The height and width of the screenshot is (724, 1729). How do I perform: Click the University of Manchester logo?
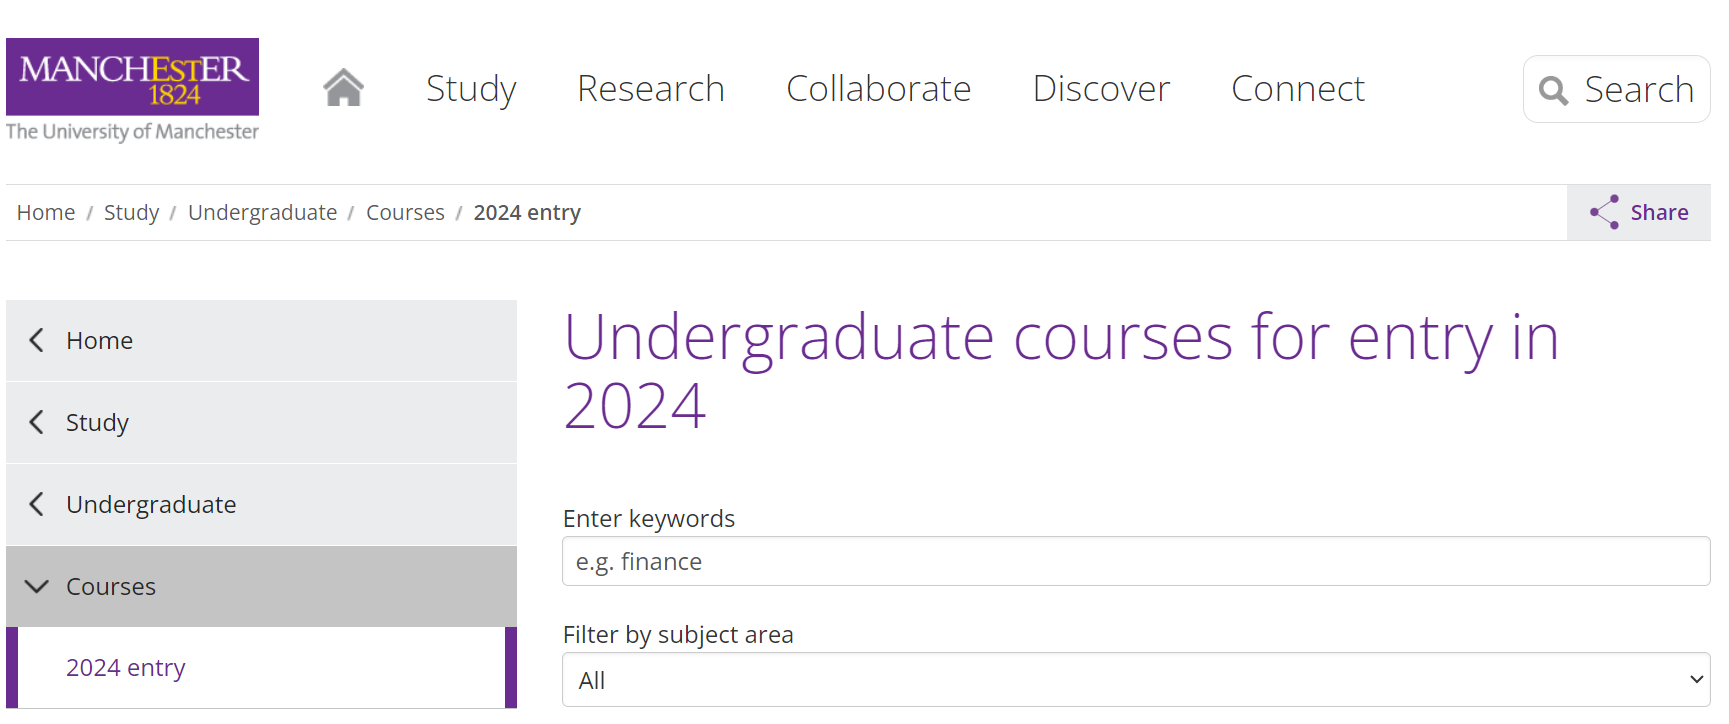coord(132,90)
